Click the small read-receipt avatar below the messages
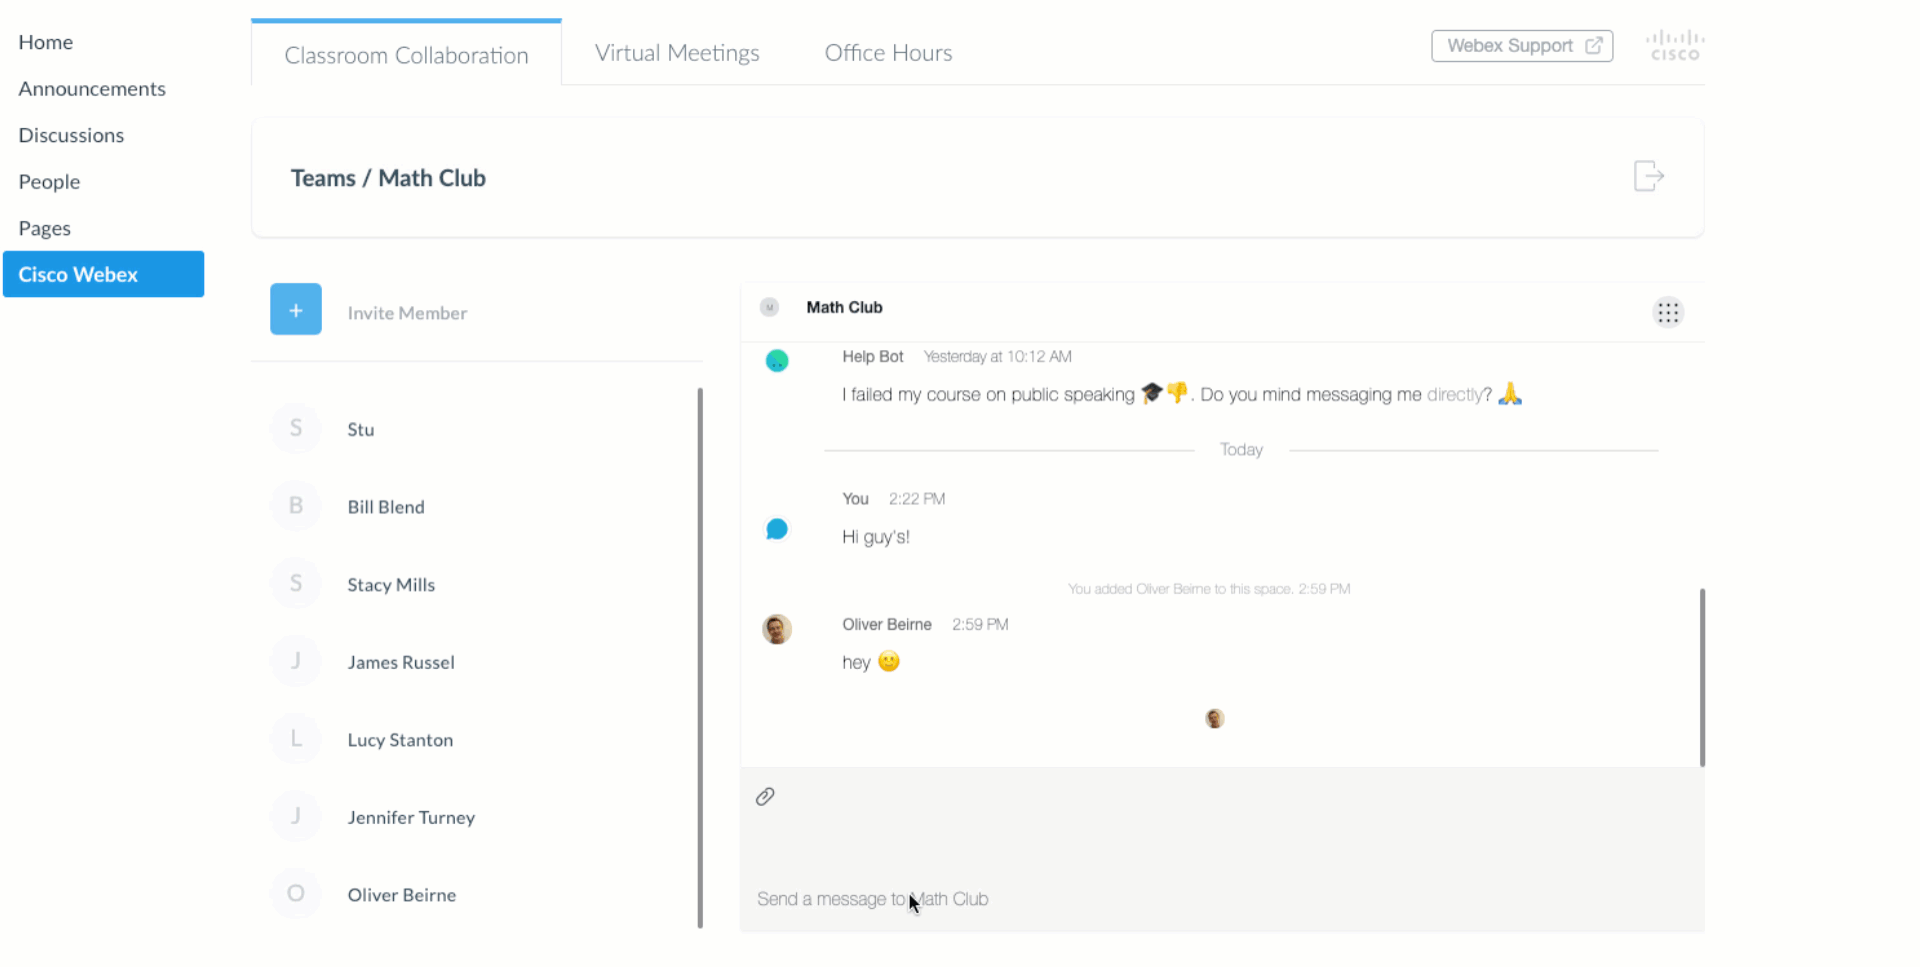The width and height of the screenshot is (1920, 967). (x=1215, y=719)
